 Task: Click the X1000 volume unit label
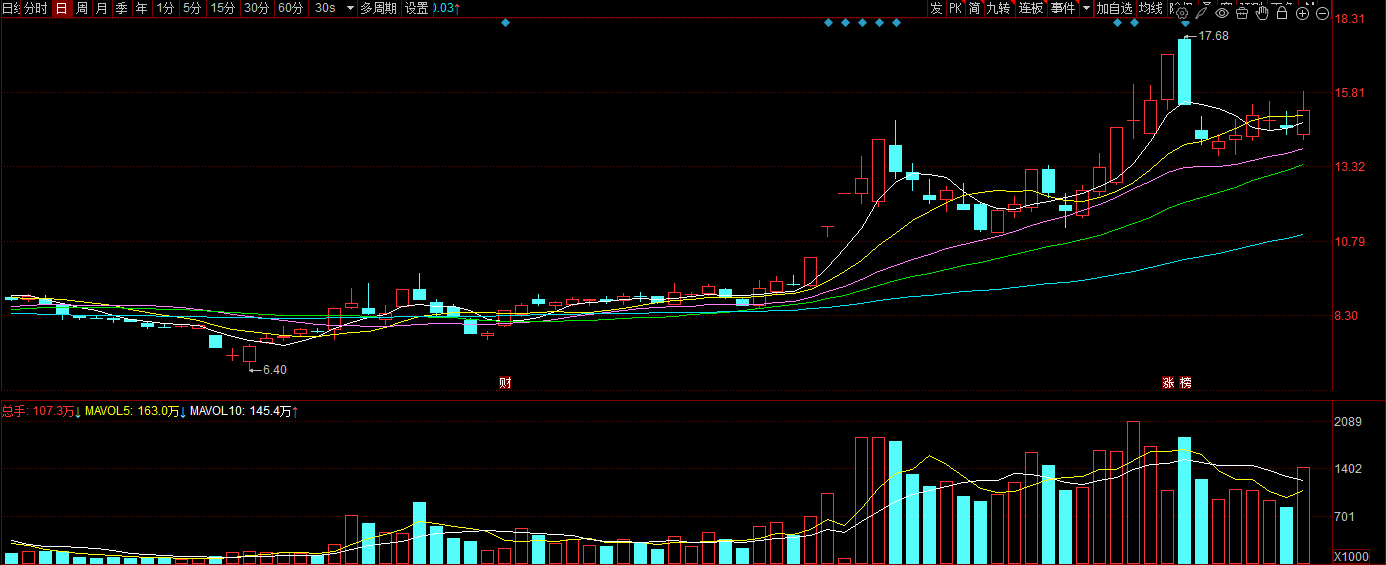(x=1351, y=556)
